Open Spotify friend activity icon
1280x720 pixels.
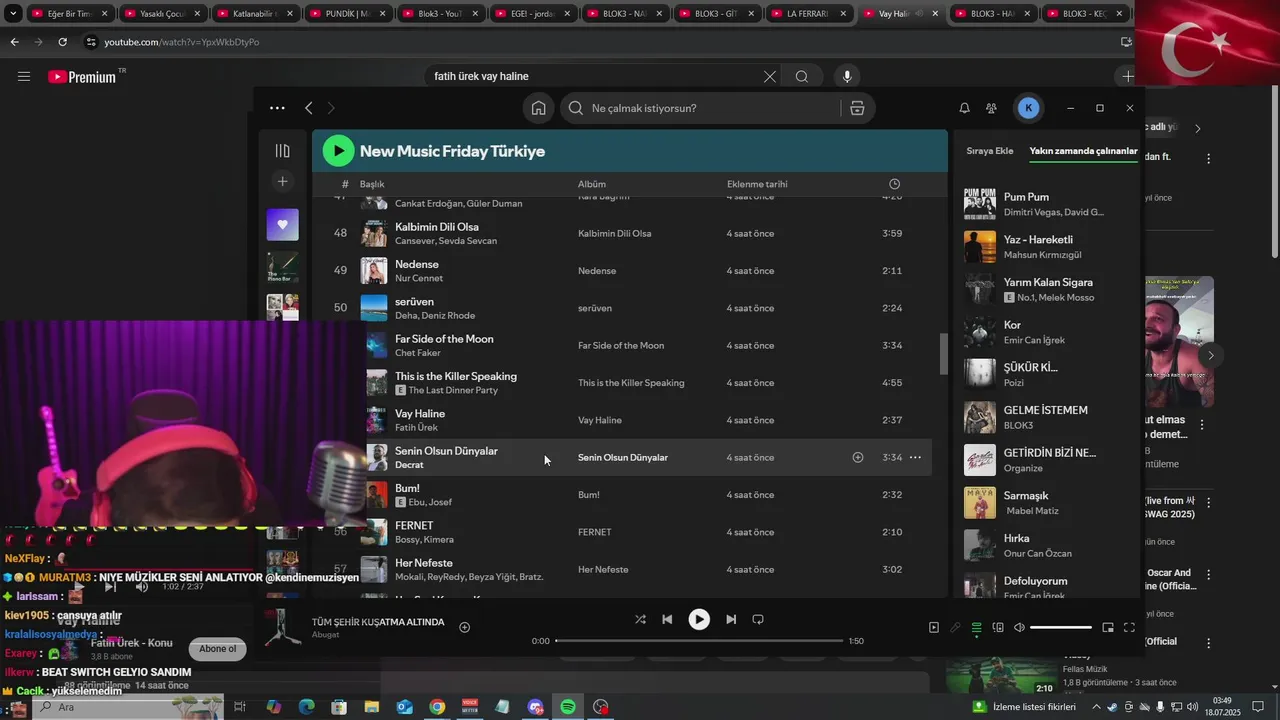(x=991, y=108)
